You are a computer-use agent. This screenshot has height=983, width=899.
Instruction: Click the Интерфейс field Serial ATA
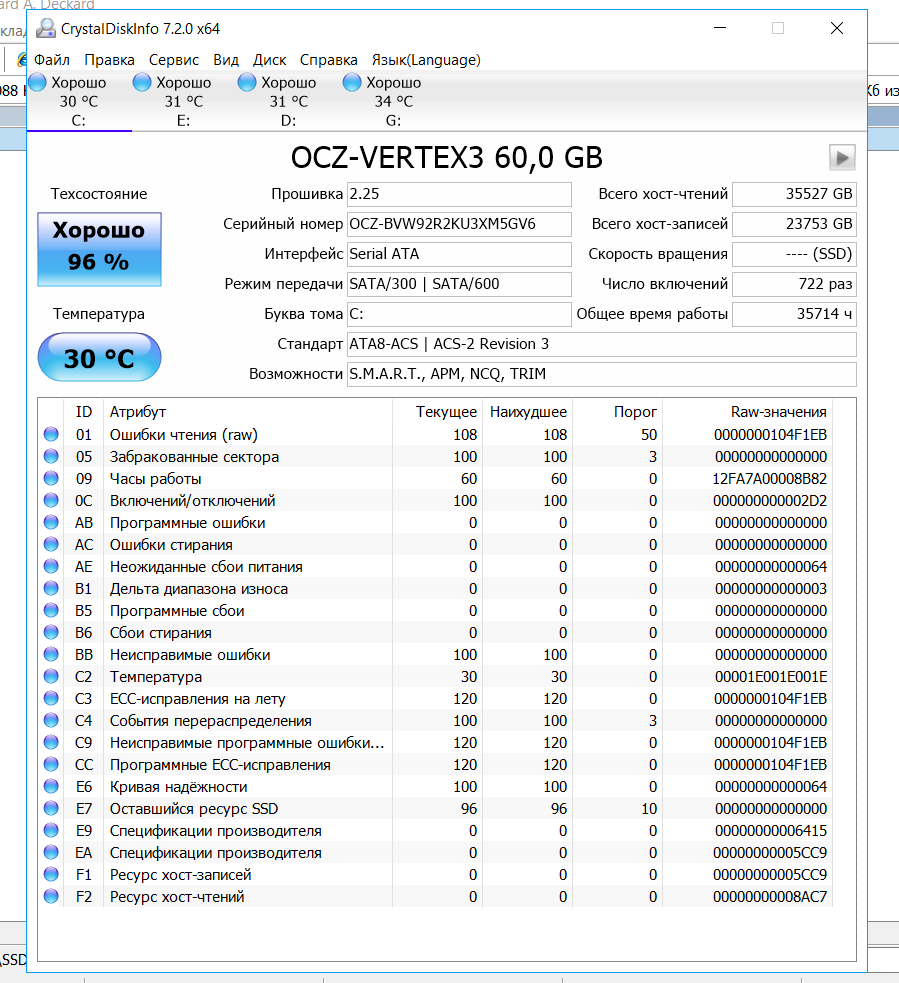click(x=459, y=254)
